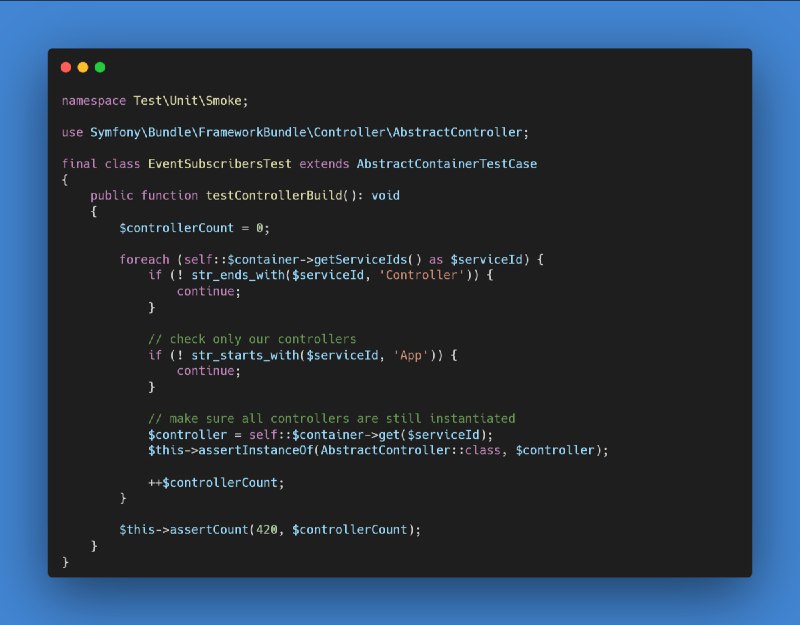
Task: Click the 'assertCount' method call
Action: (x=209, y=530)
